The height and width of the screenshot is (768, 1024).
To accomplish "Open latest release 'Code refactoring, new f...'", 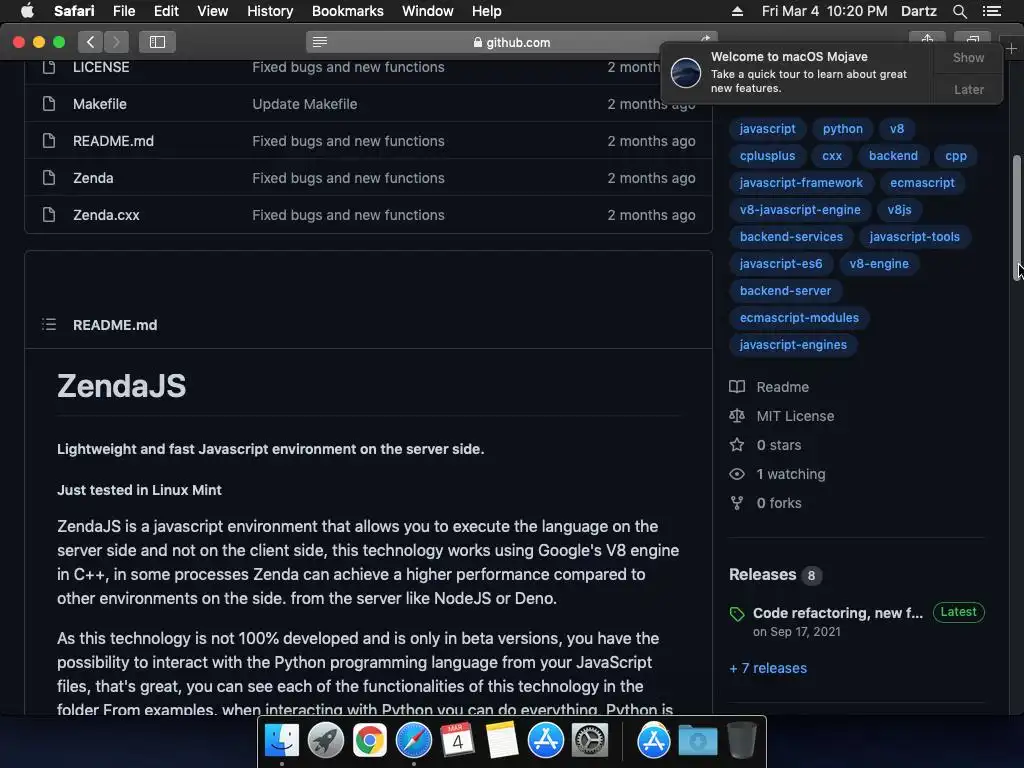I will click(x=838, y=613).
